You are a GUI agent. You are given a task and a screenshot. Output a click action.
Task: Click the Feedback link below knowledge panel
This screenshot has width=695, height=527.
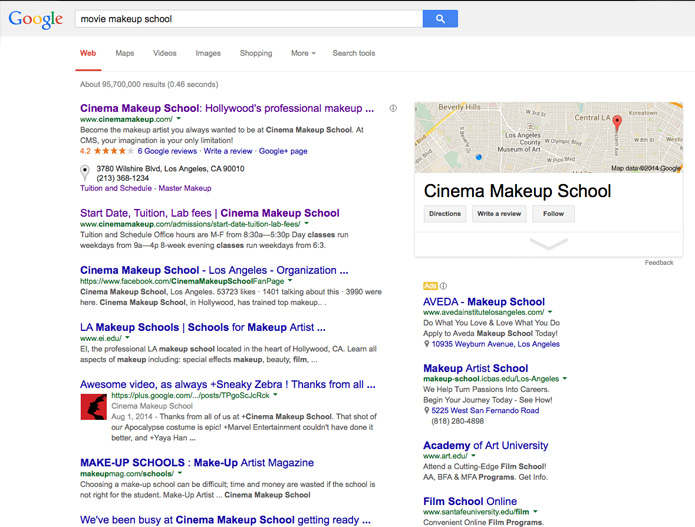click(659, 262)
